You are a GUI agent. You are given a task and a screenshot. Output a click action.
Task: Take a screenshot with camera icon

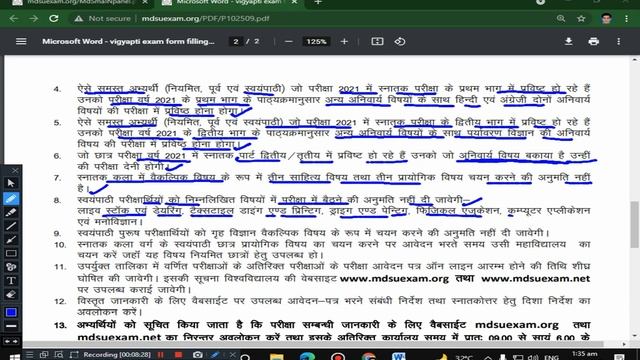(x=198, y=355)
